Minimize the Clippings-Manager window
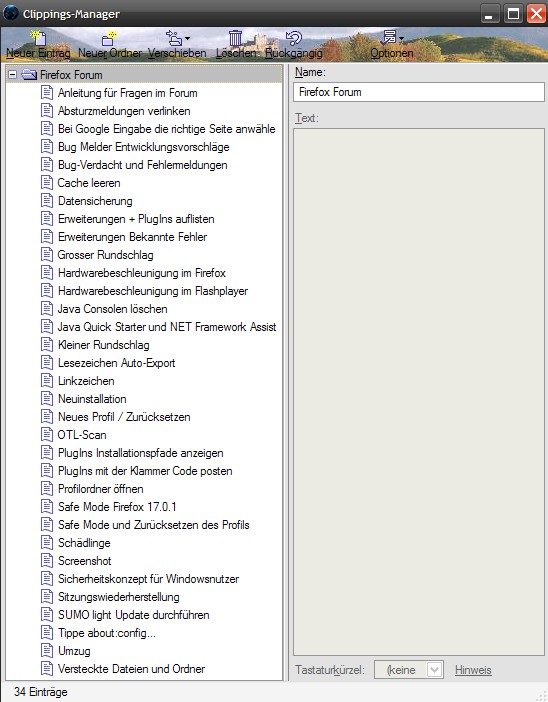 click(490, 13)
